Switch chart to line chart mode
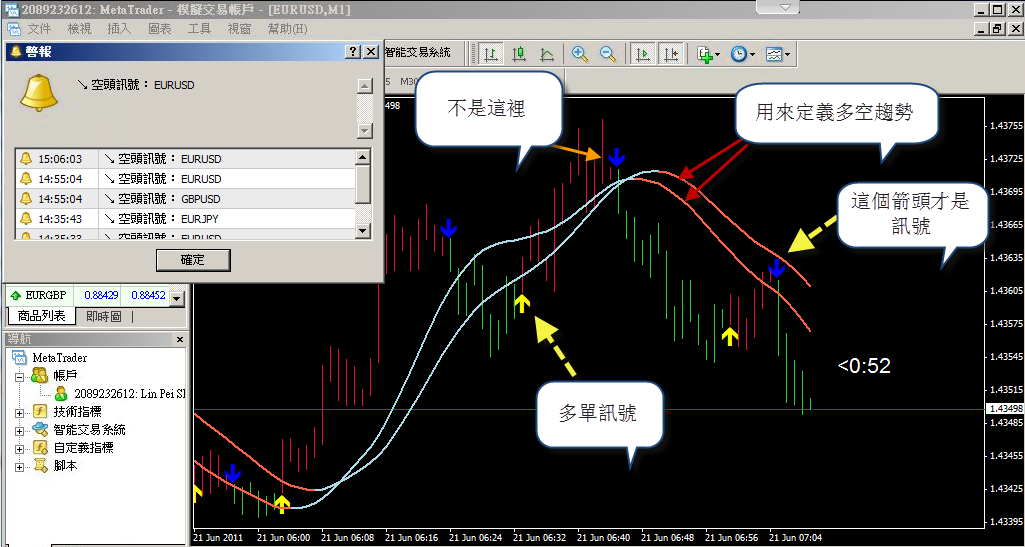Screen dimensions: 1025x547 pyautogui.click(x=548, y=54)
